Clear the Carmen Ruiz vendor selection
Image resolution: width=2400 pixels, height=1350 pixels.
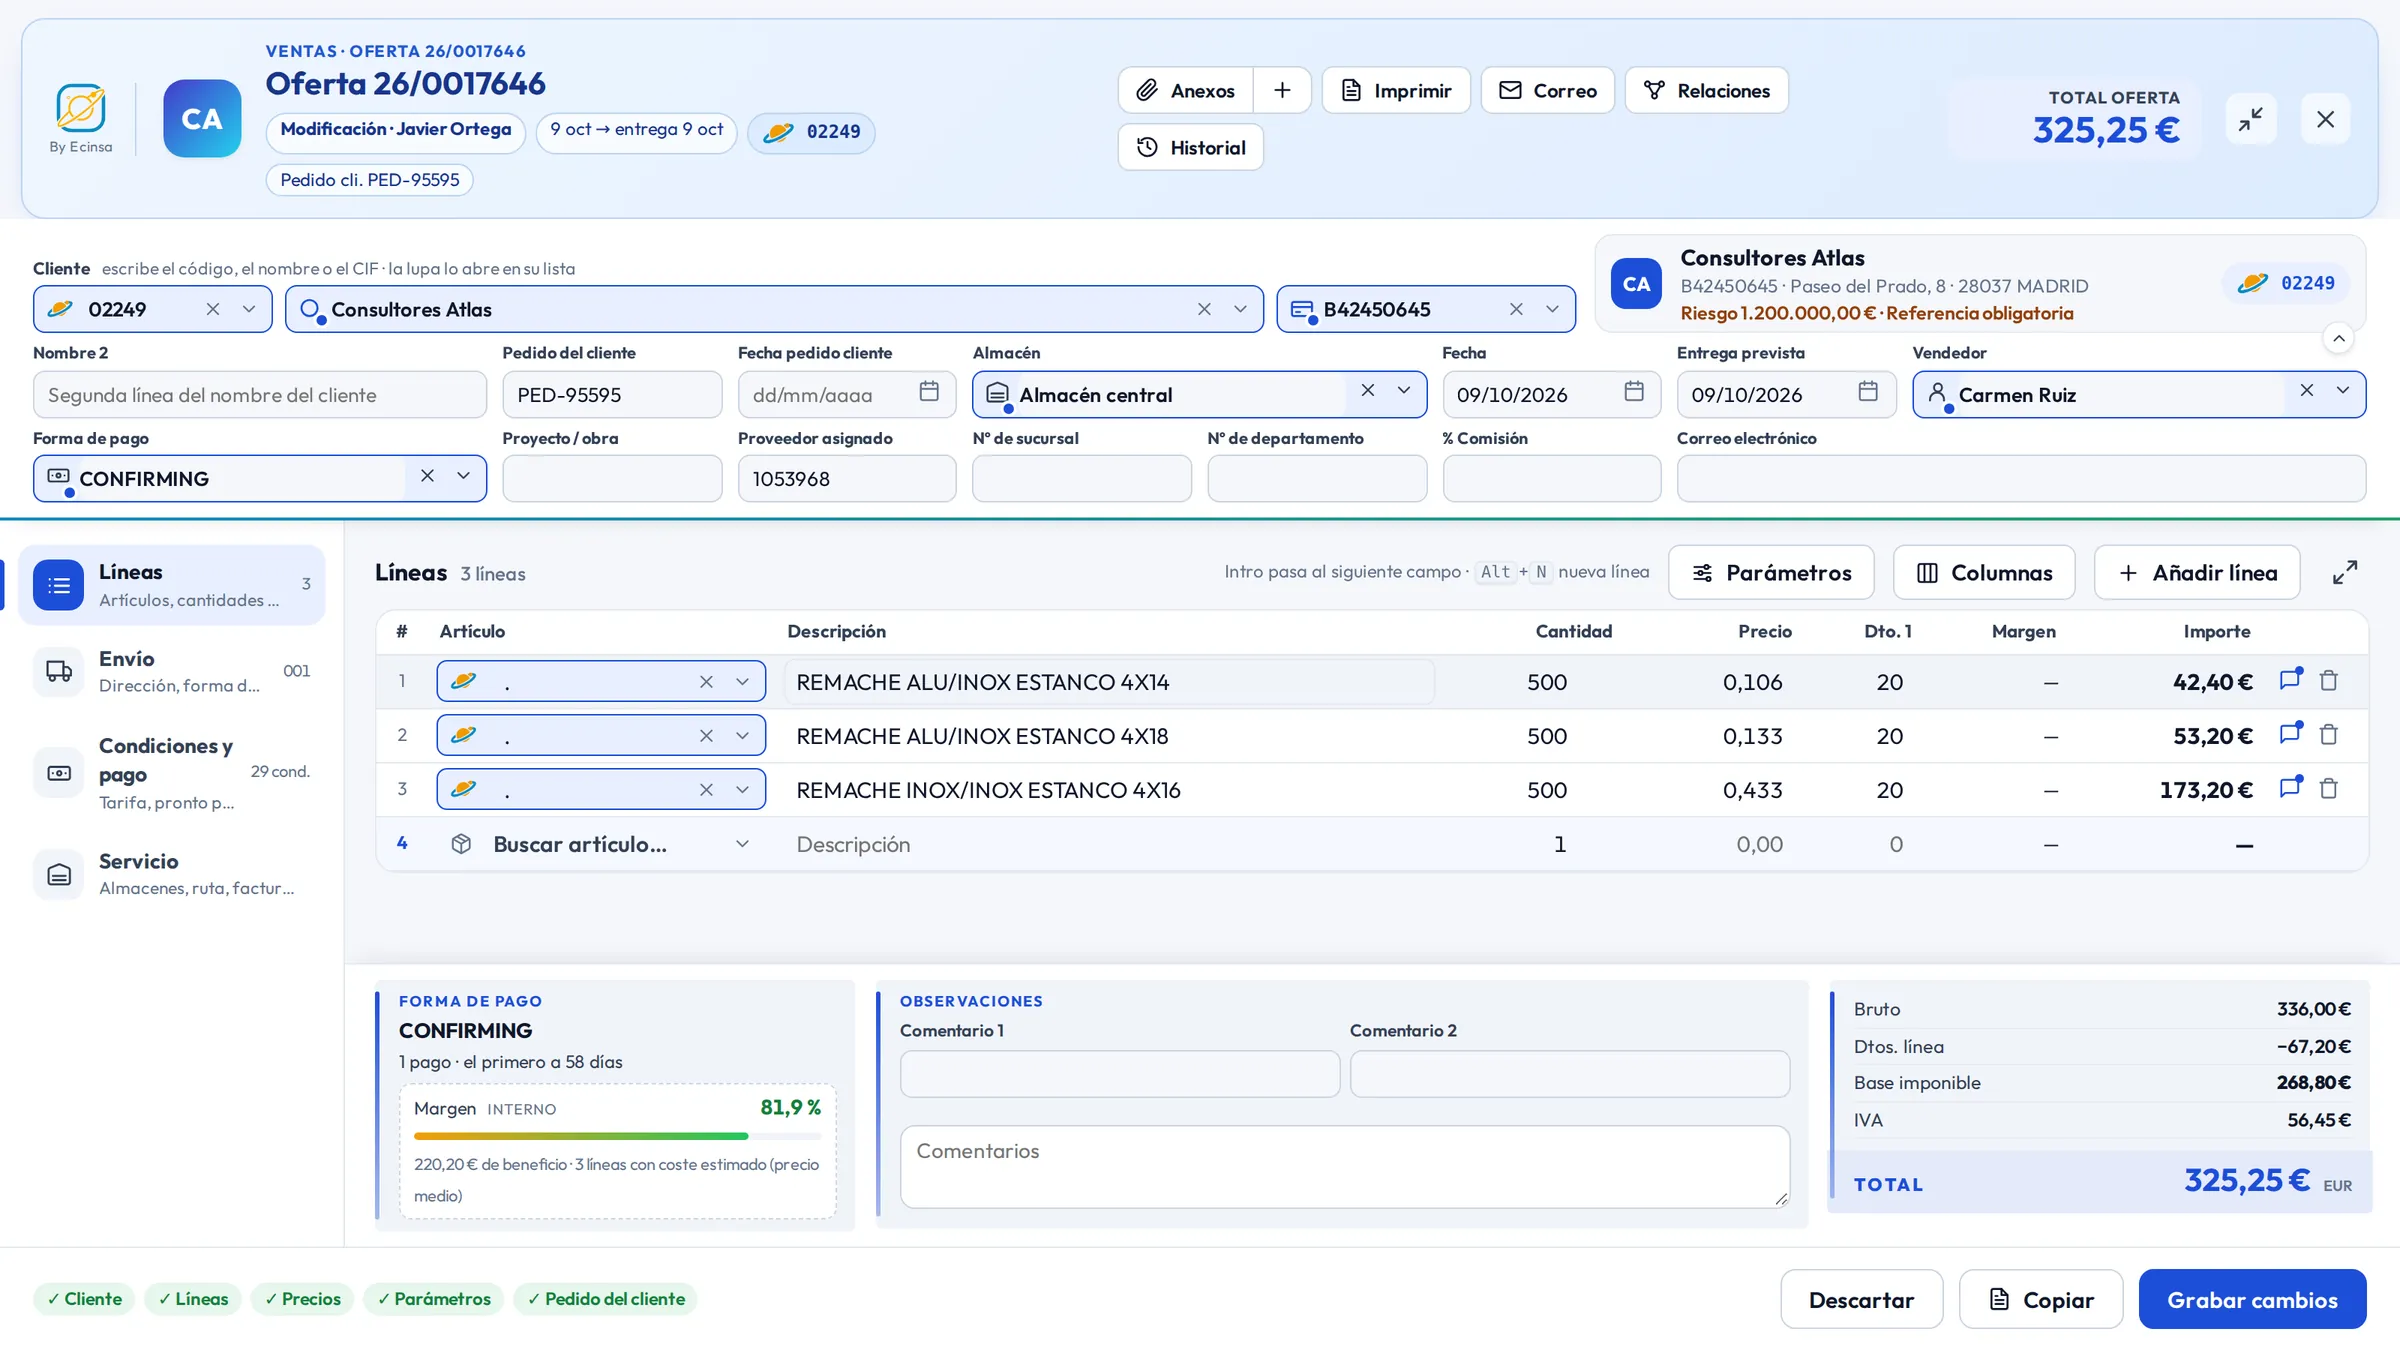pos(2307,391)
